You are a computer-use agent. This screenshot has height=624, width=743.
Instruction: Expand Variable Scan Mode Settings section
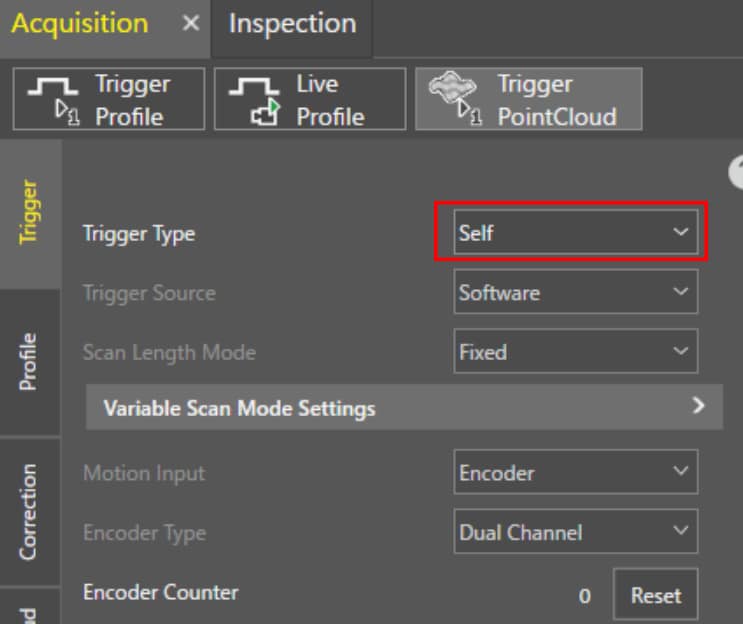404,407
